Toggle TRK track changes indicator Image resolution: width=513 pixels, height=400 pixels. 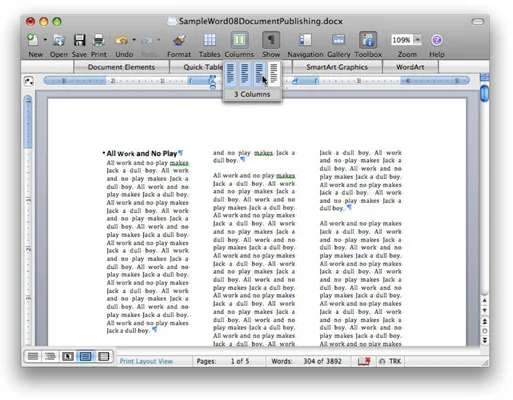pyautogui.click(x=395, y=361)
